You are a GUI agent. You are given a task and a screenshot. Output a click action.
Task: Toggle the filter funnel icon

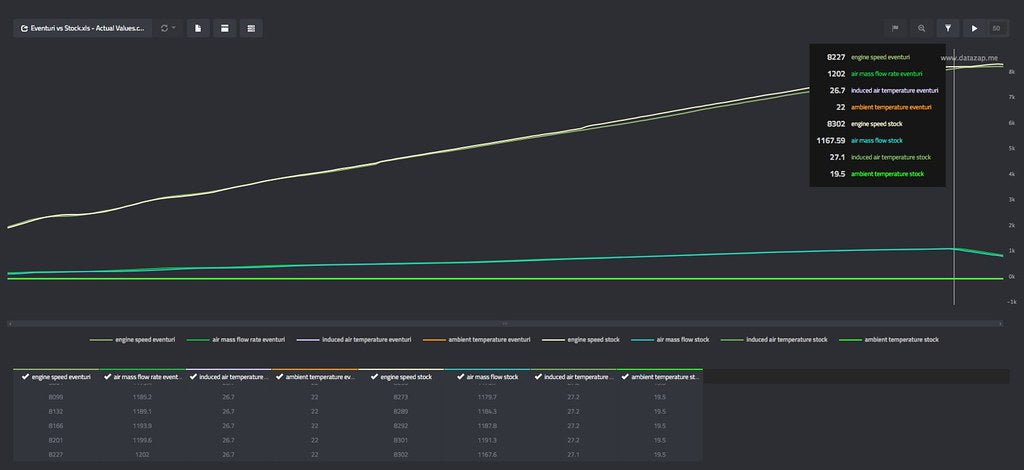click(948, 29)
